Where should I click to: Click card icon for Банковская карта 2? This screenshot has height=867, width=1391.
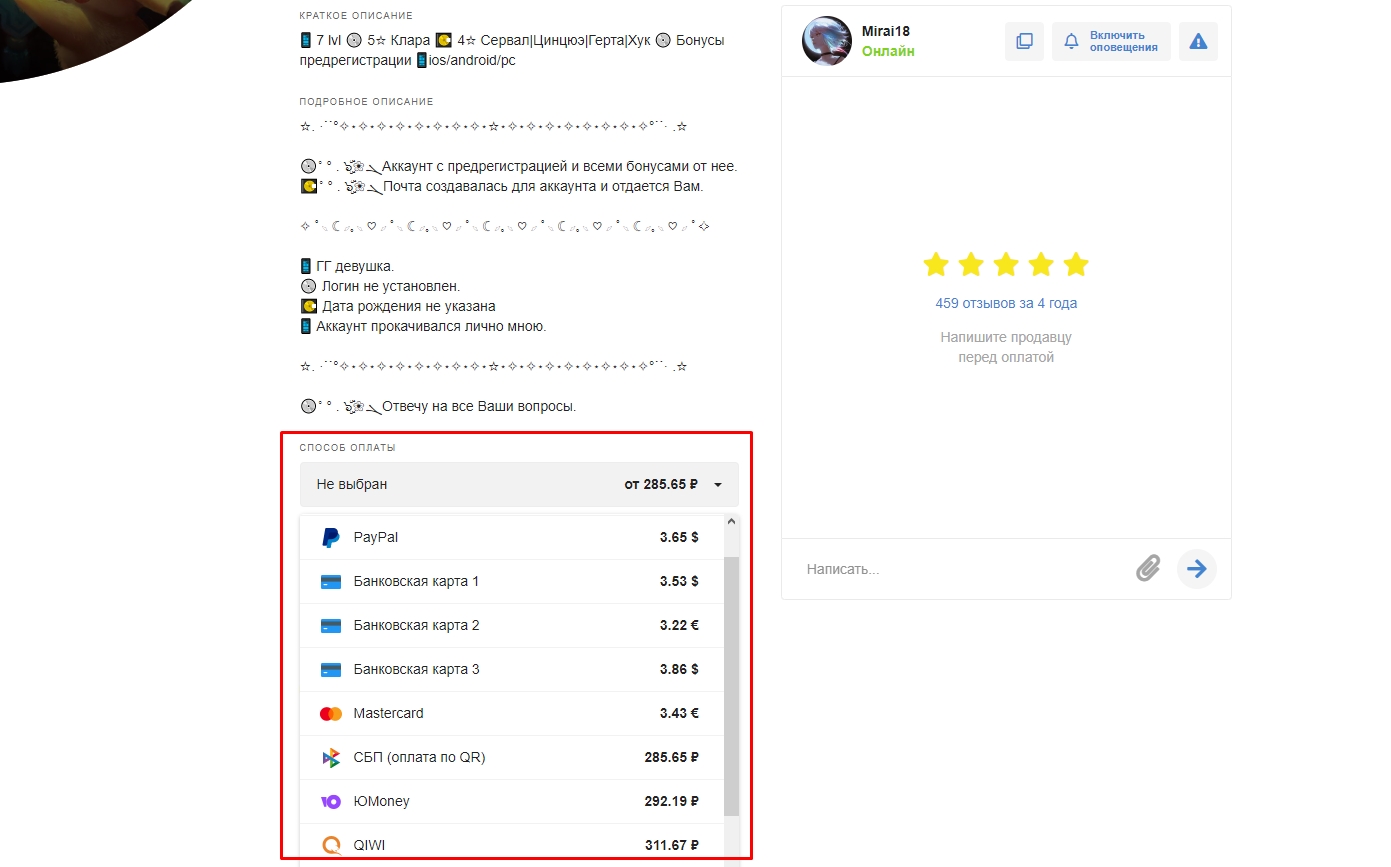coord(331,626)
